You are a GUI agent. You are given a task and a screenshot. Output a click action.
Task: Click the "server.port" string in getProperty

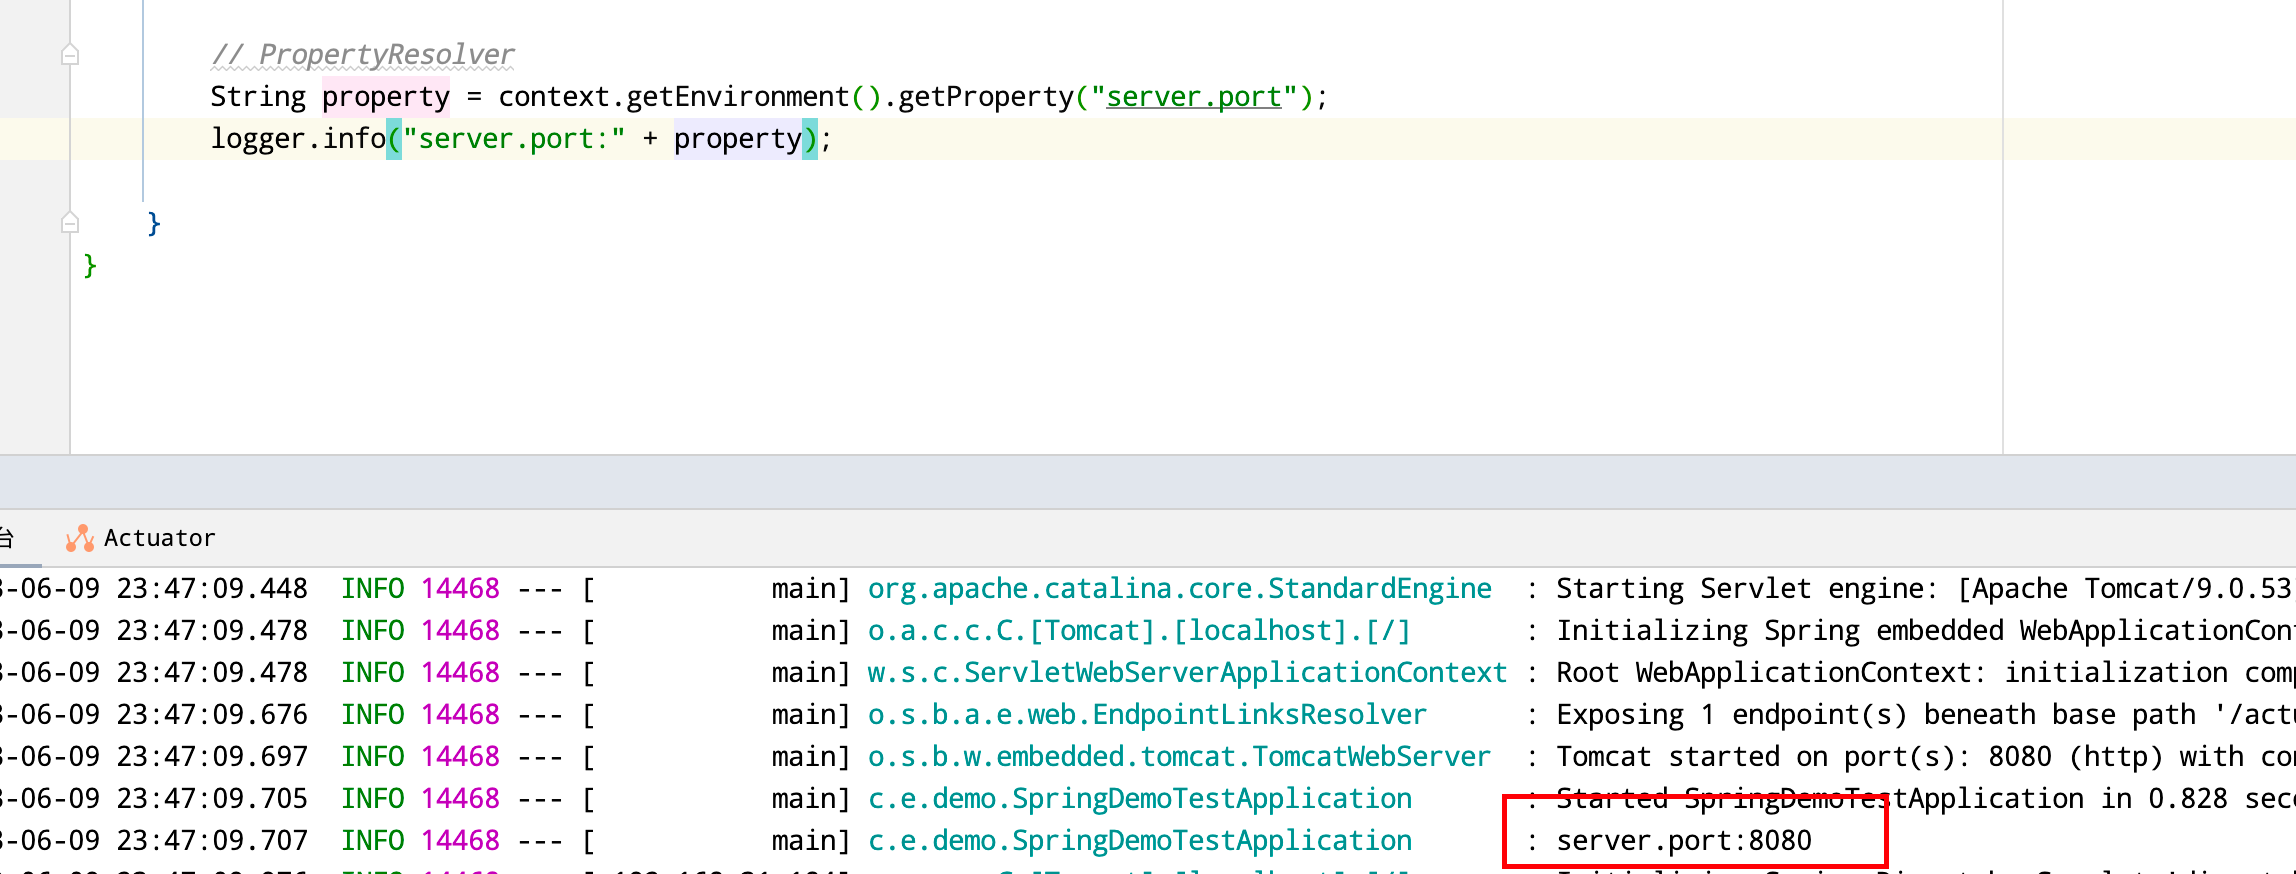pyautogui.click(x=1194, y=97)
